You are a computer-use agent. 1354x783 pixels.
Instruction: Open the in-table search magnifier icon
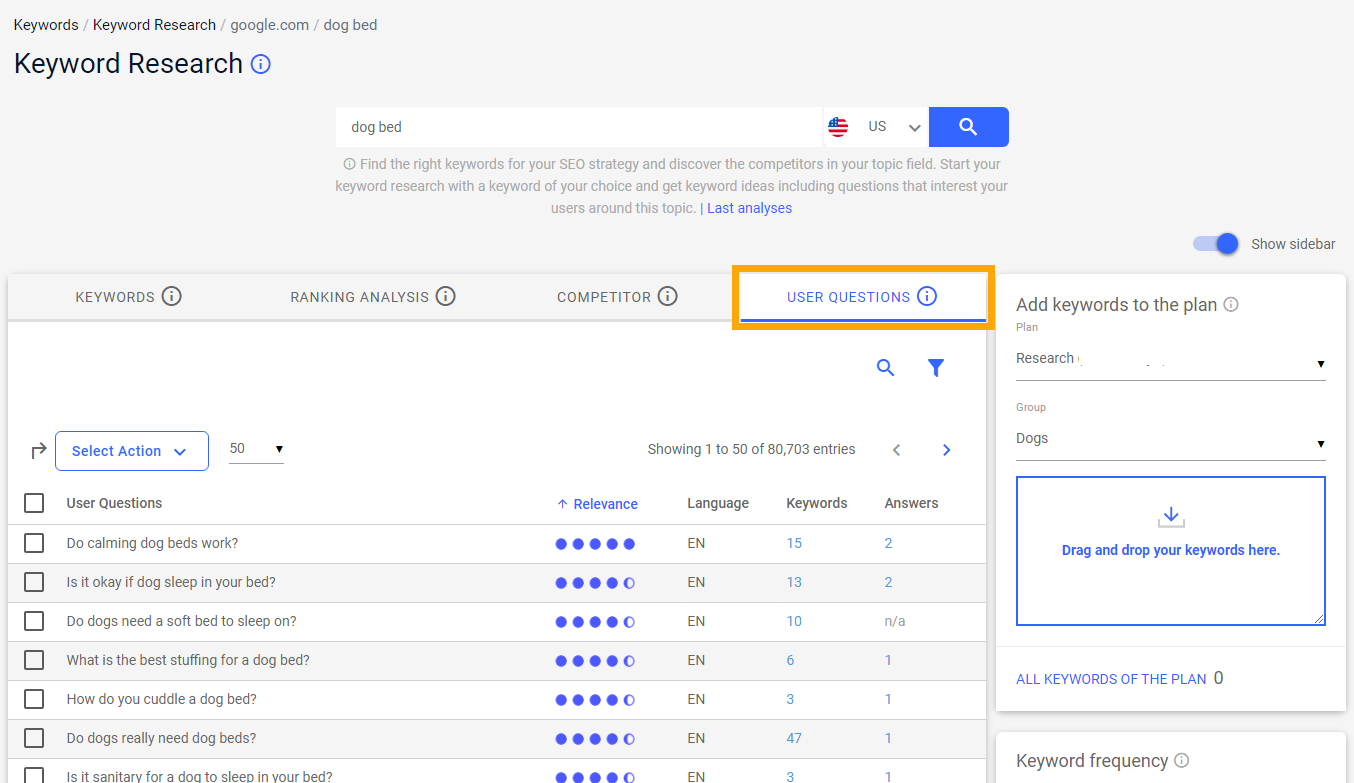(x=885, y=368)
